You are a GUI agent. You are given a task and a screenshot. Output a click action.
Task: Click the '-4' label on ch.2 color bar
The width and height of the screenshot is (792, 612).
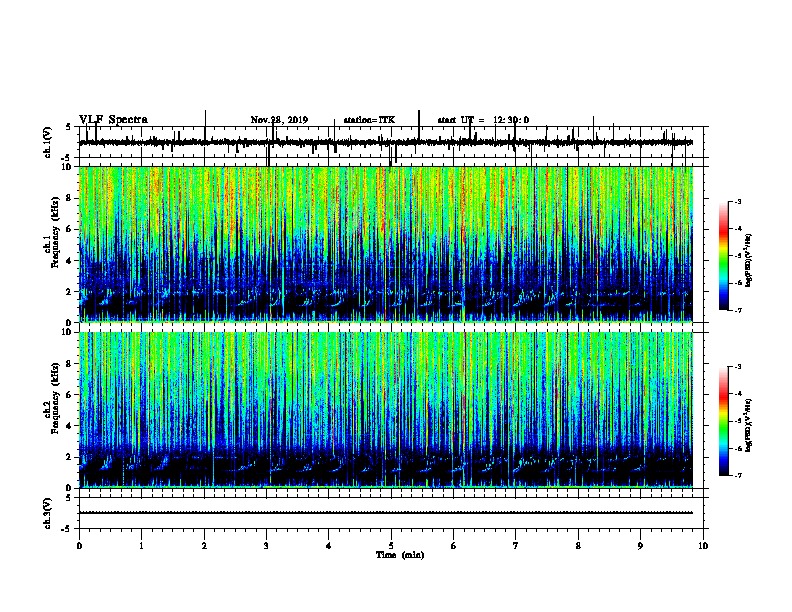737,394
